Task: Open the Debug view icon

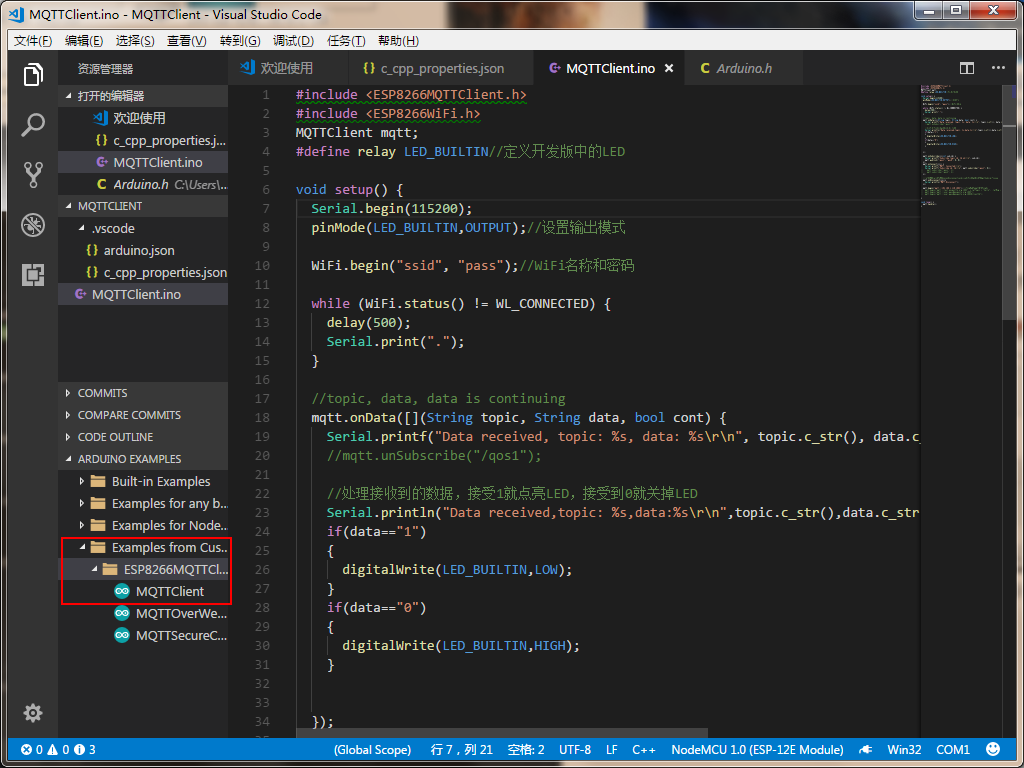Action: click(x=33, y=225)
